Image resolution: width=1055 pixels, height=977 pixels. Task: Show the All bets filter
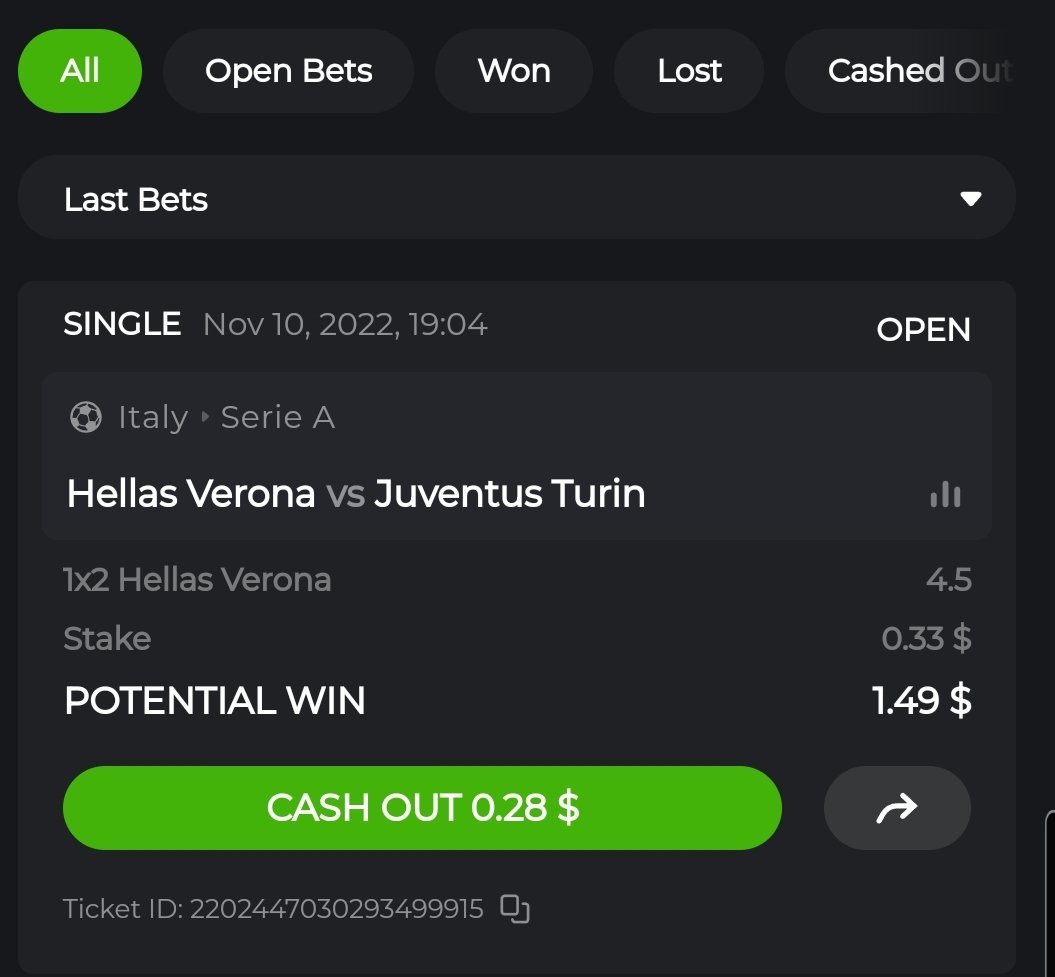tap(80, 71)
